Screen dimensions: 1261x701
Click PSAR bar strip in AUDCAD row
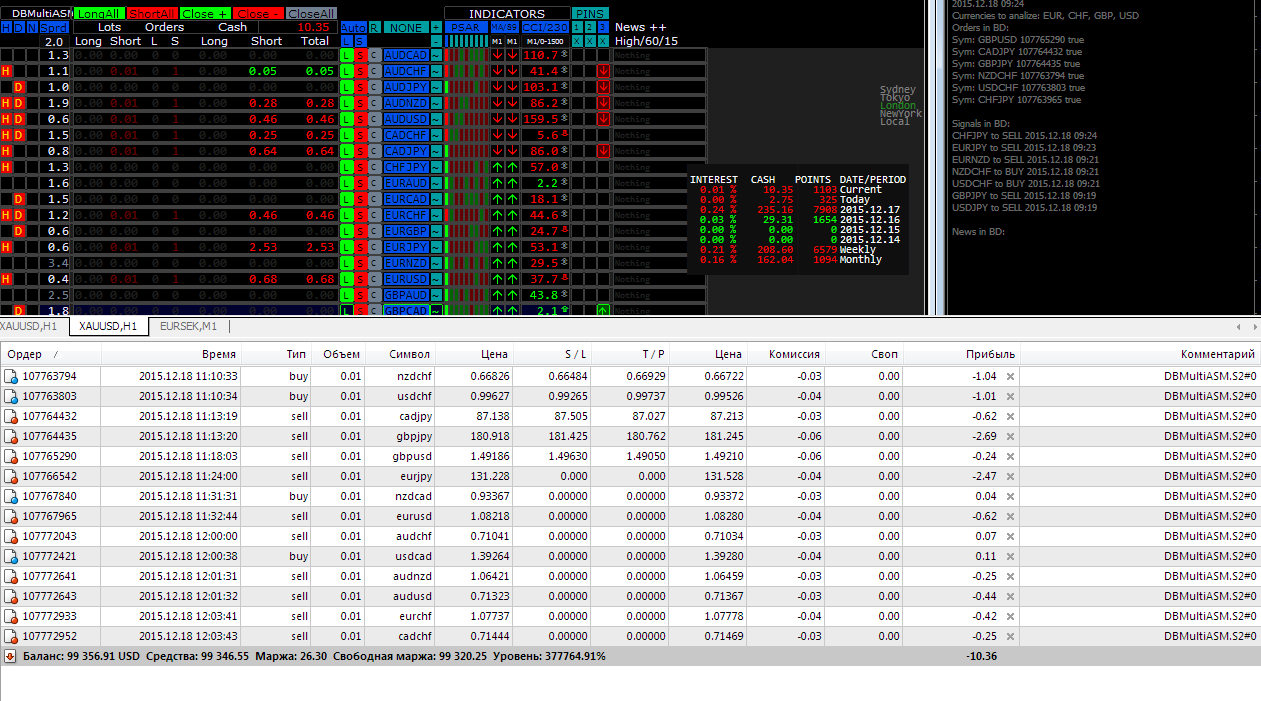[466, 55]
